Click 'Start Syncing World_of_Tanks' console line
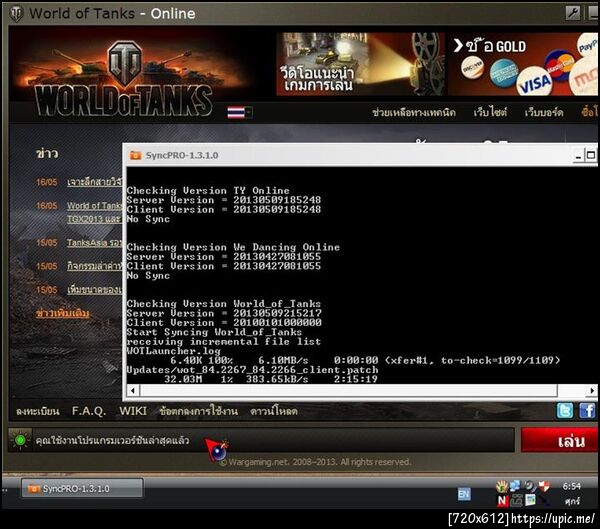The image size is (600, 529). [x=214, y=332]
